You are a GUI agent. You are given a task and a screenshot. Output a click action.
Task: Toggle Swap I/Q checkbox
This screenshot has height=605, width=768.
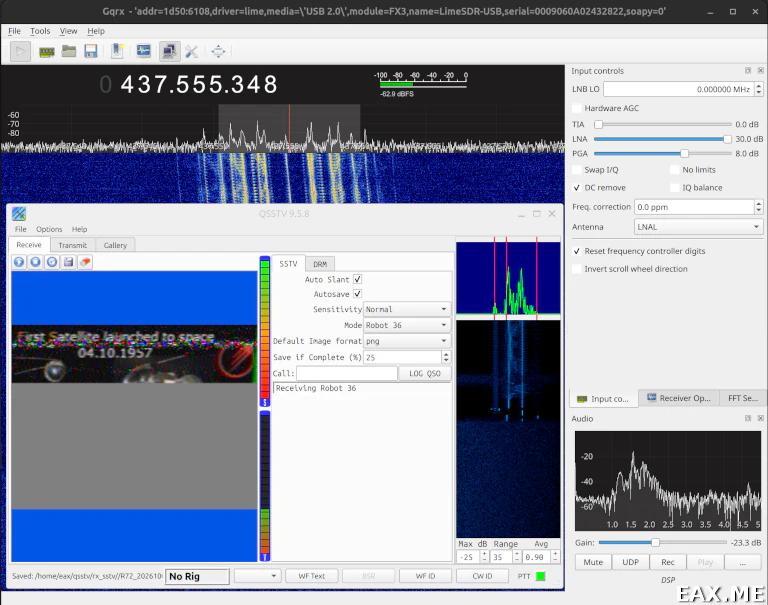pyautogui.click(x=577, y=169)
